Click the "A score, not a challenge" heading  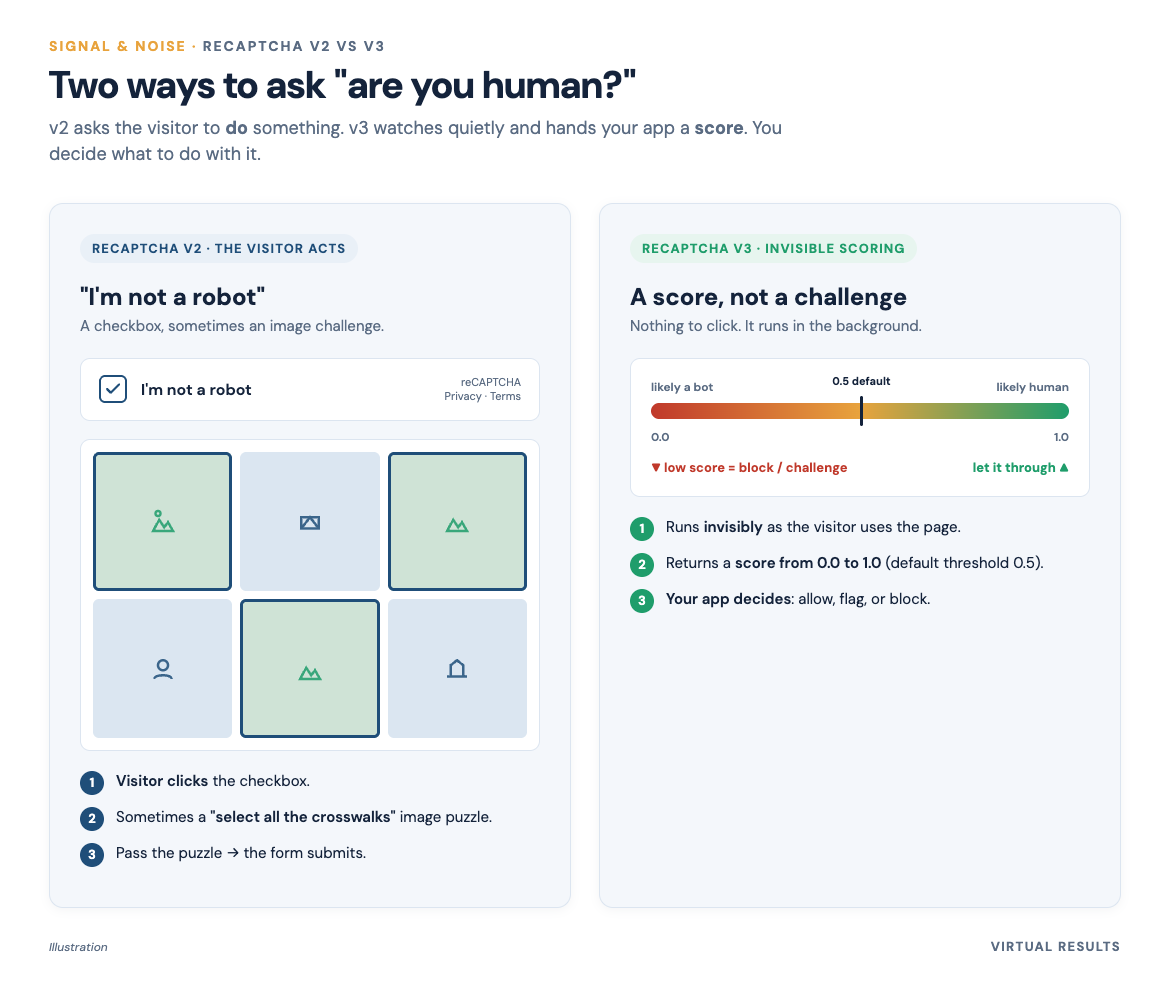(768, 297)
